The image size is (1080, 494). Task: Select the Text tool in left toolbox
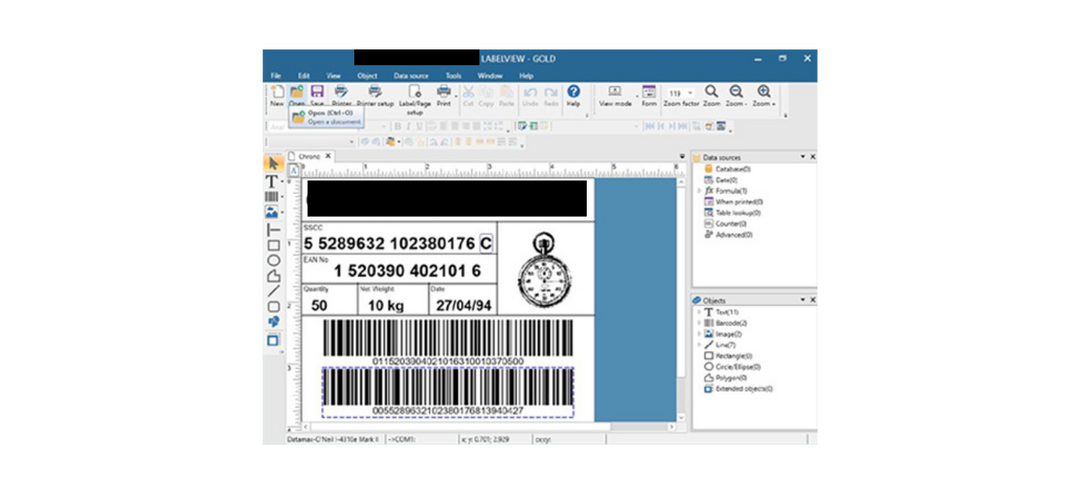(x=271, y=182)
